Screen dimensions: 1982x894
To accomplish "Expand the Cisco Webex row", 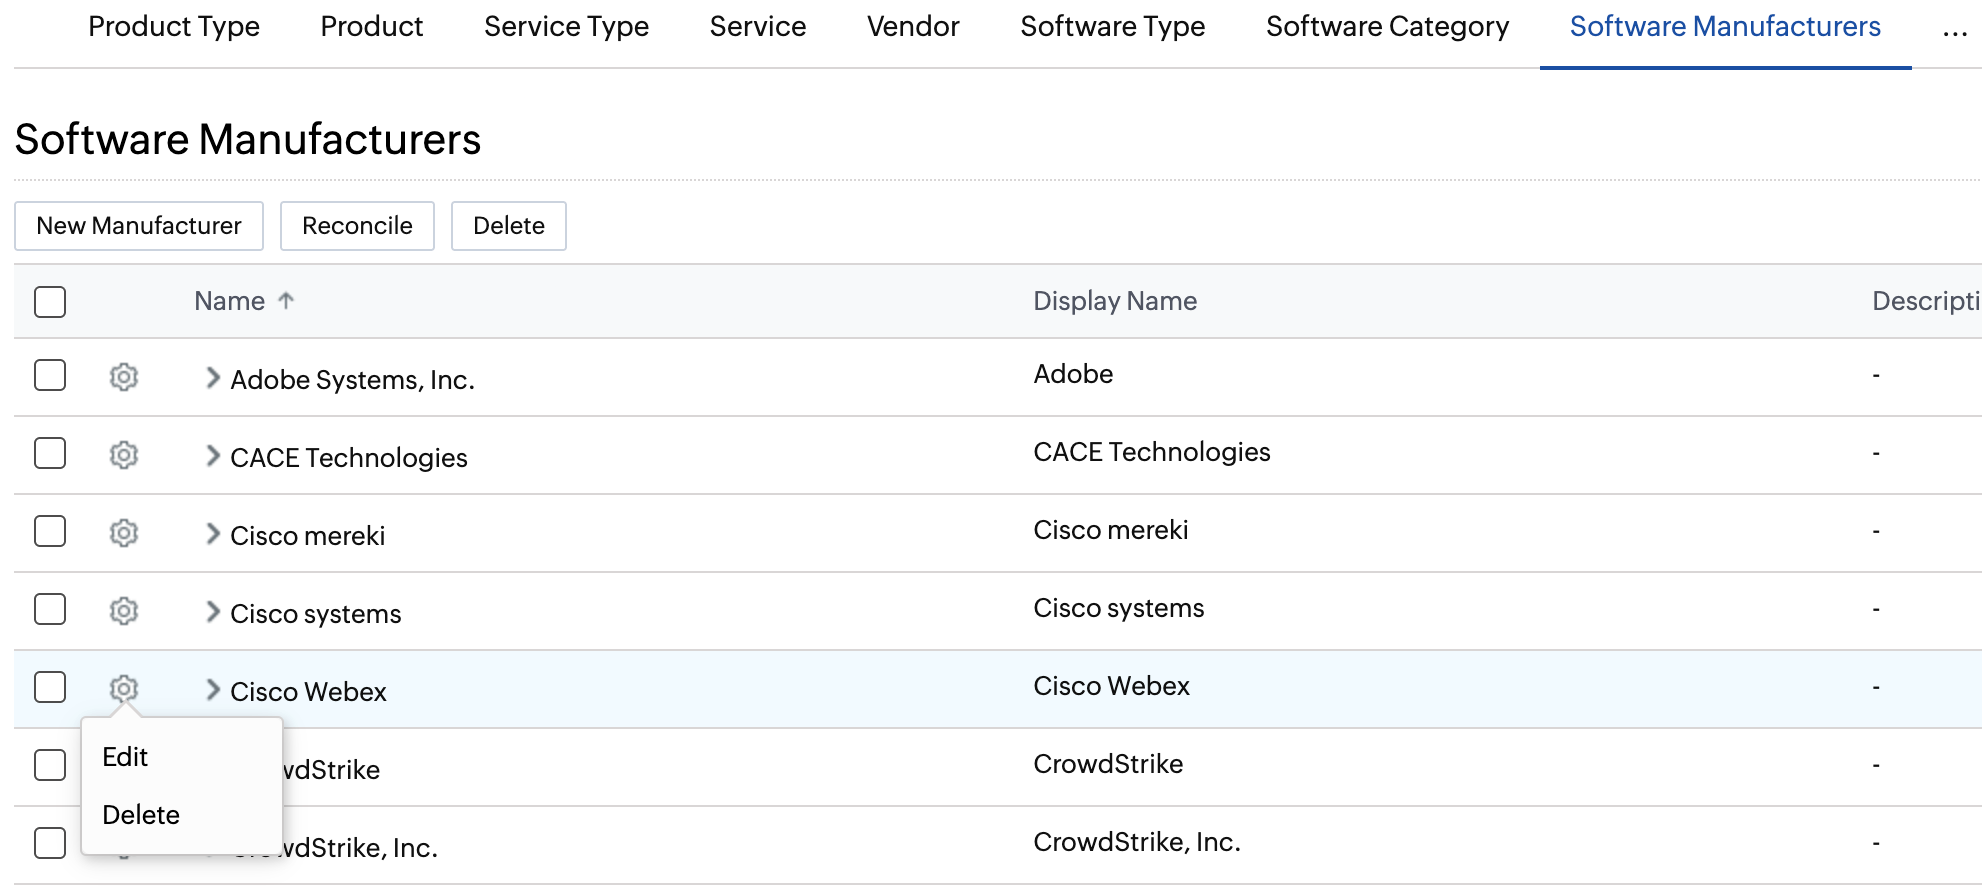I will pyautogui.click(x=212, y=690).
